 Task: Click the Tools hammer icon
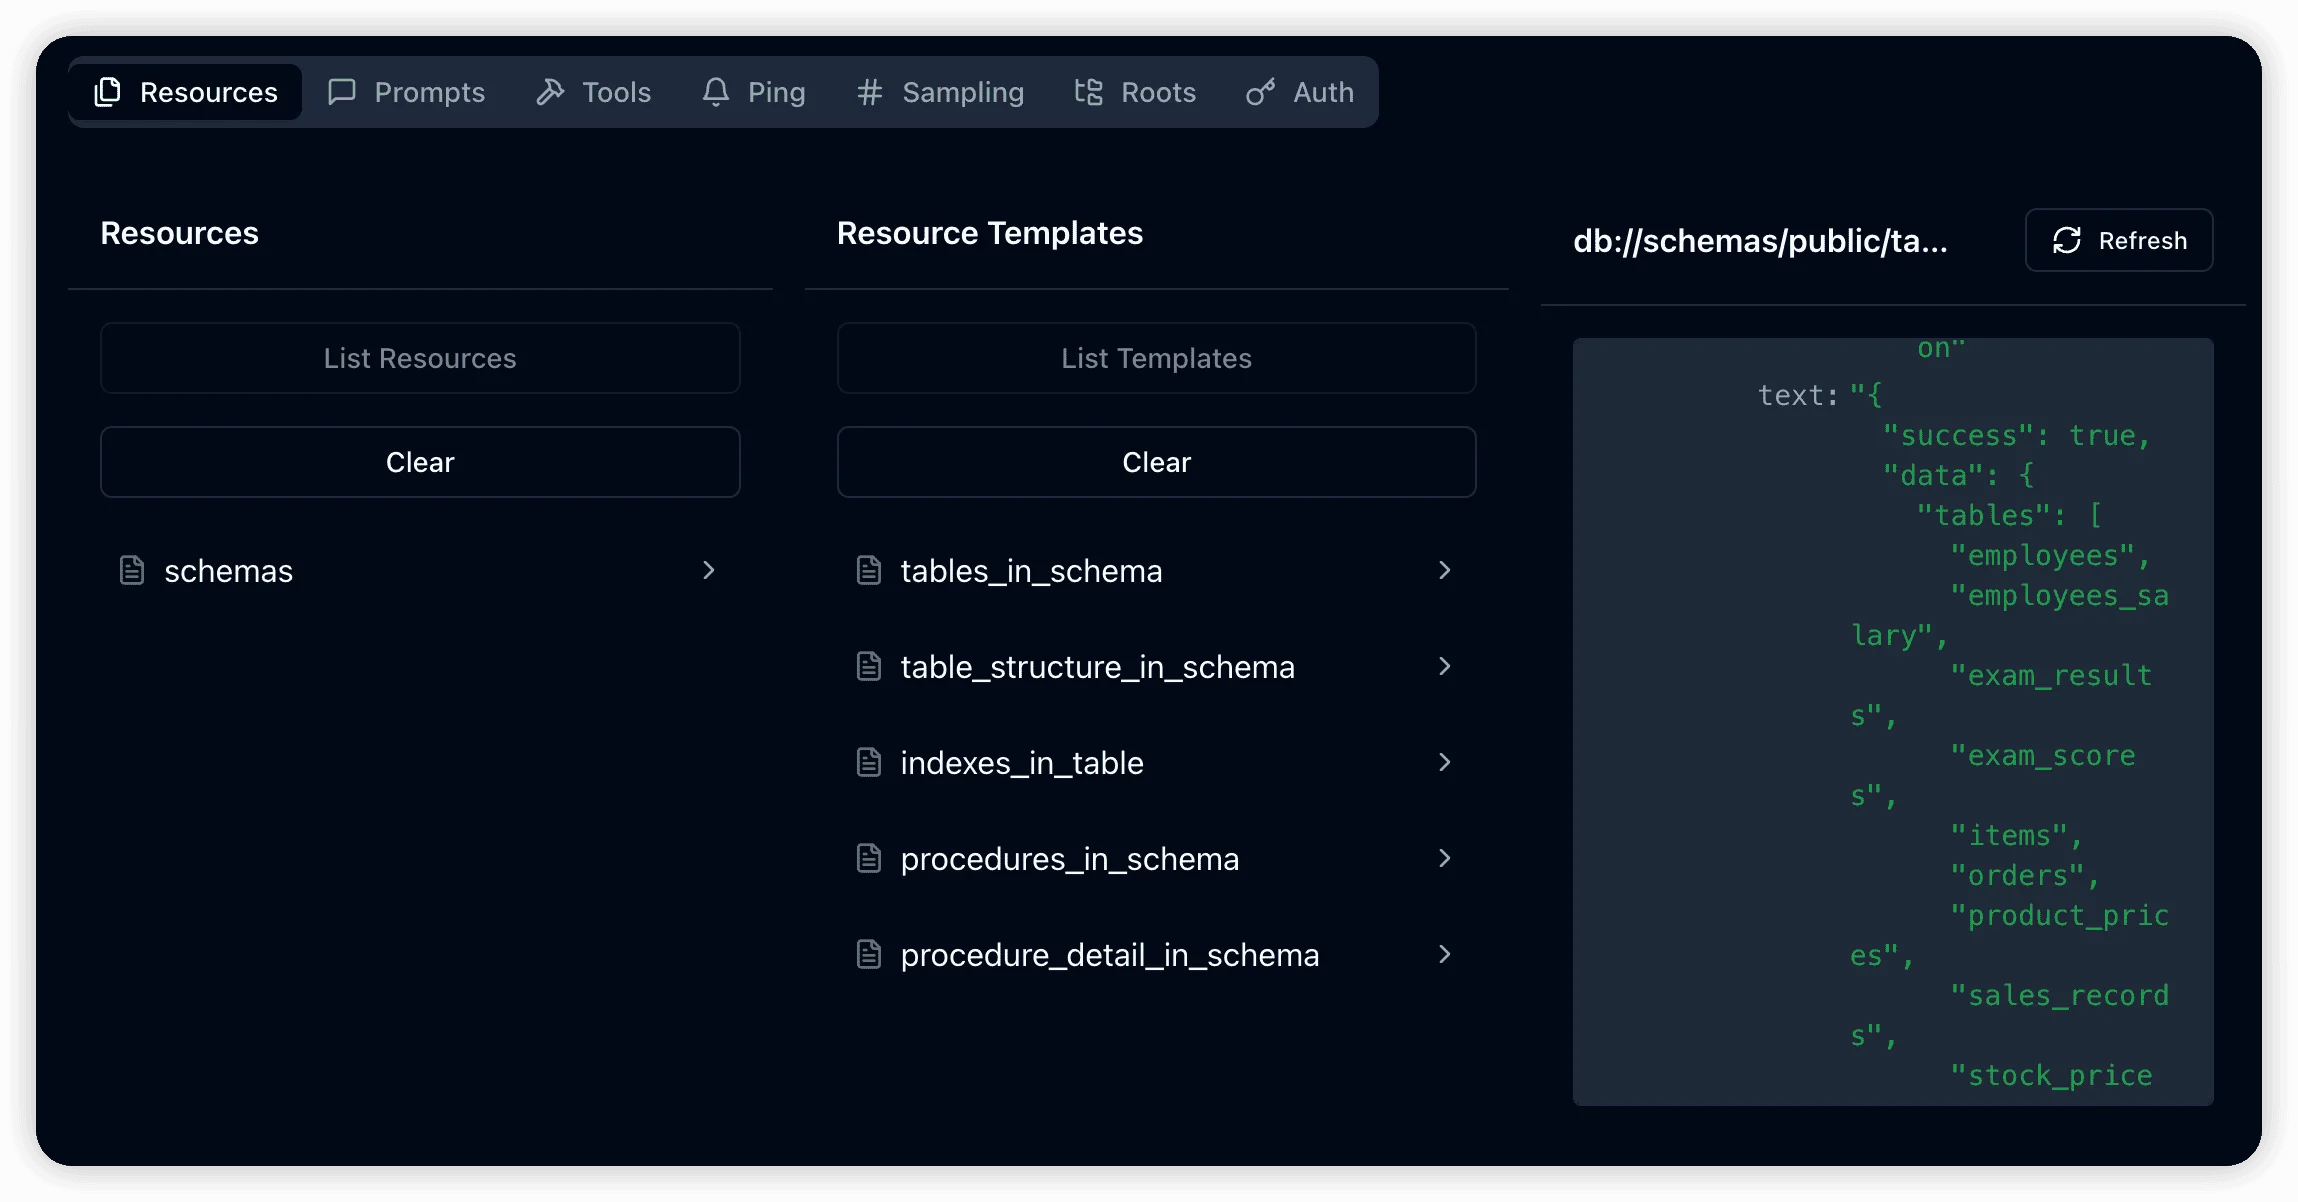(550, 92)
